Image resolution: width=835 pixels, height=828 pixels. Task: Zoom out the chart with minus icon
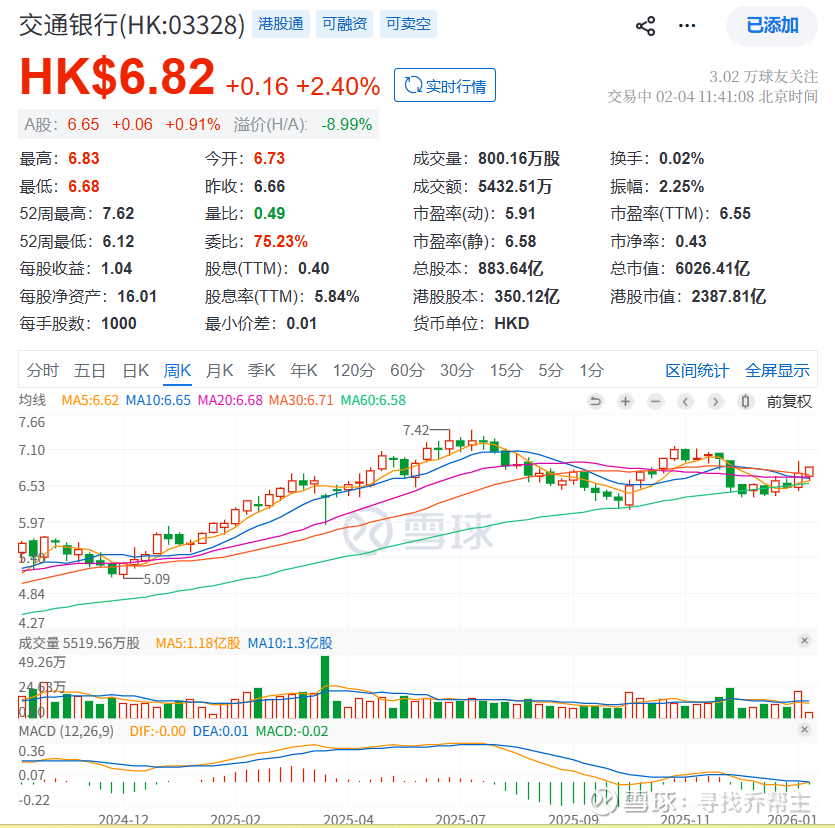click(x=656, y=401)
